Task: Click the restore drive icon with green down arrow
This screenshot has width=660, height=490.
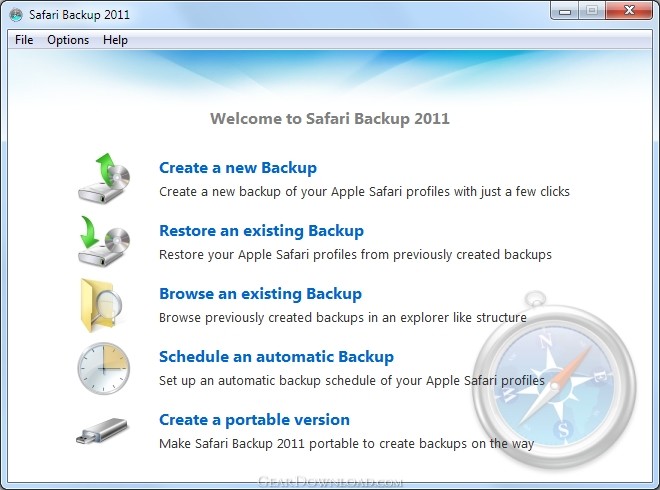Action: point(104,241)
